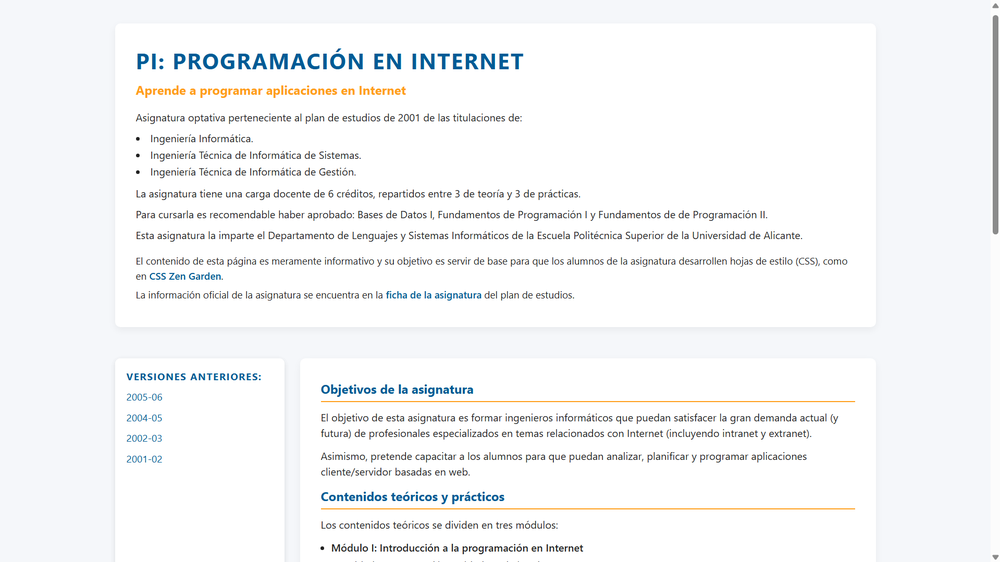Click the scrollbar up arrow
Screen dimensions: 1000x562
(994, 6)
